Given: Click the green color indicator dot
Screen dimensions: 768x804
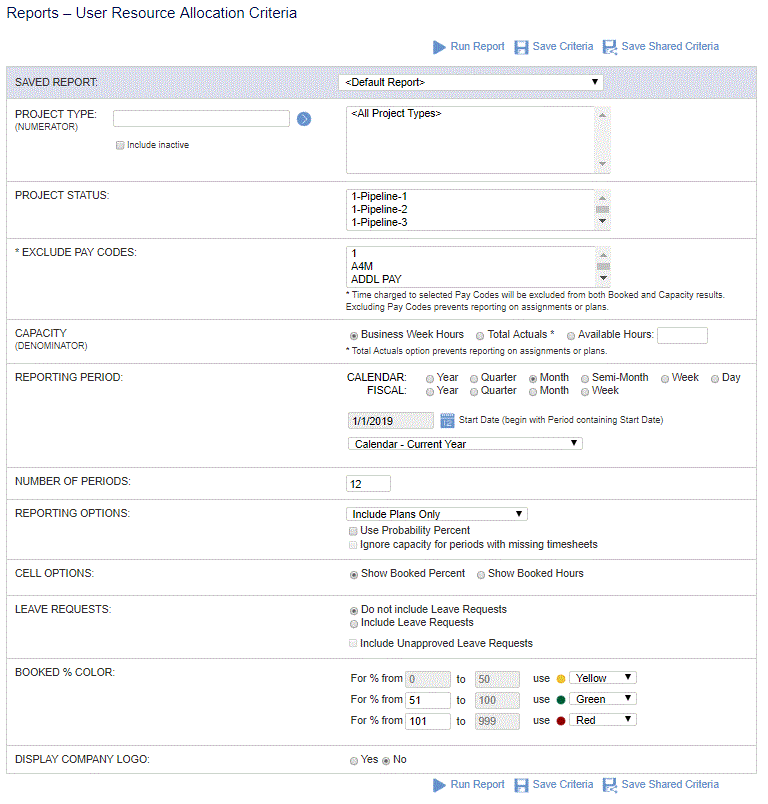Looking at the screenshot, I should click(561, 700).
